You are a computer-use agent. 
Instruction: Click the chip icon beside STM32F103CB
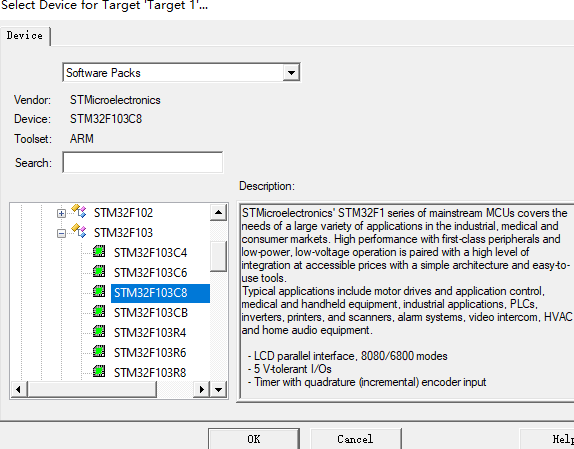coord(99,311)
